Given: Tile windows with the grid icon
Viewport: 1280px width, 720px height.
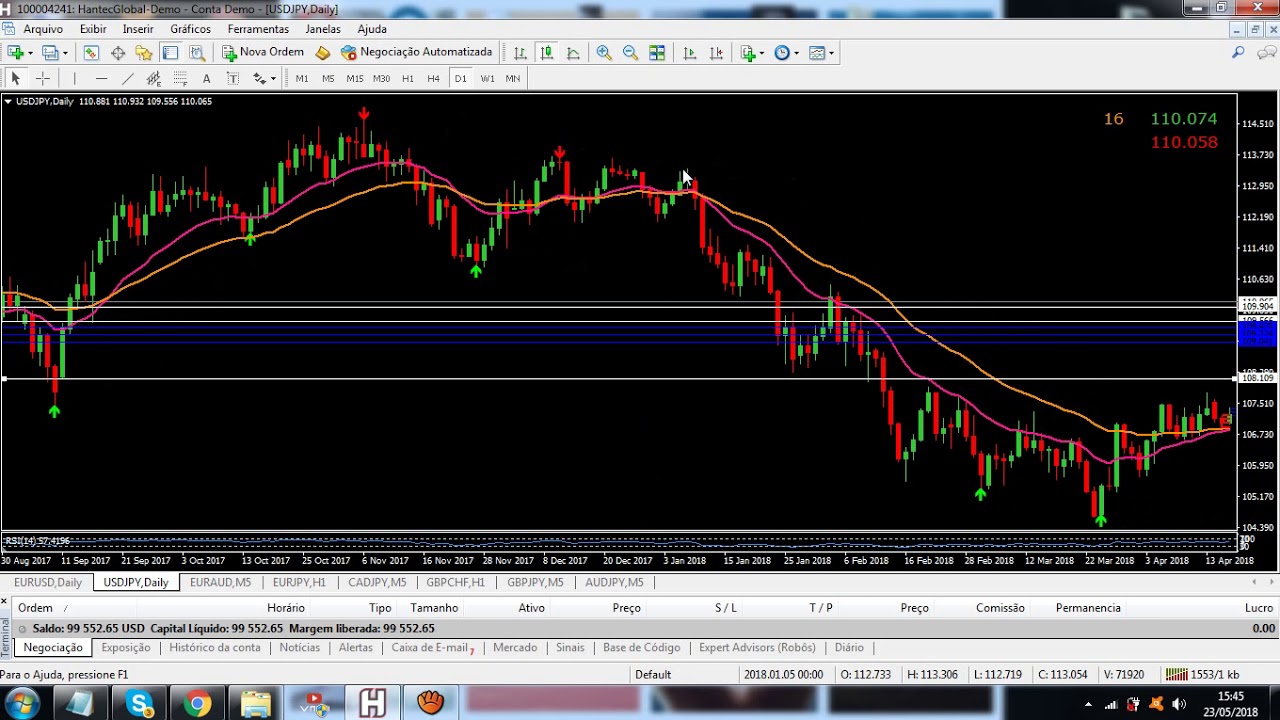Looking at the screenshot, I should [x=657, y=53].
